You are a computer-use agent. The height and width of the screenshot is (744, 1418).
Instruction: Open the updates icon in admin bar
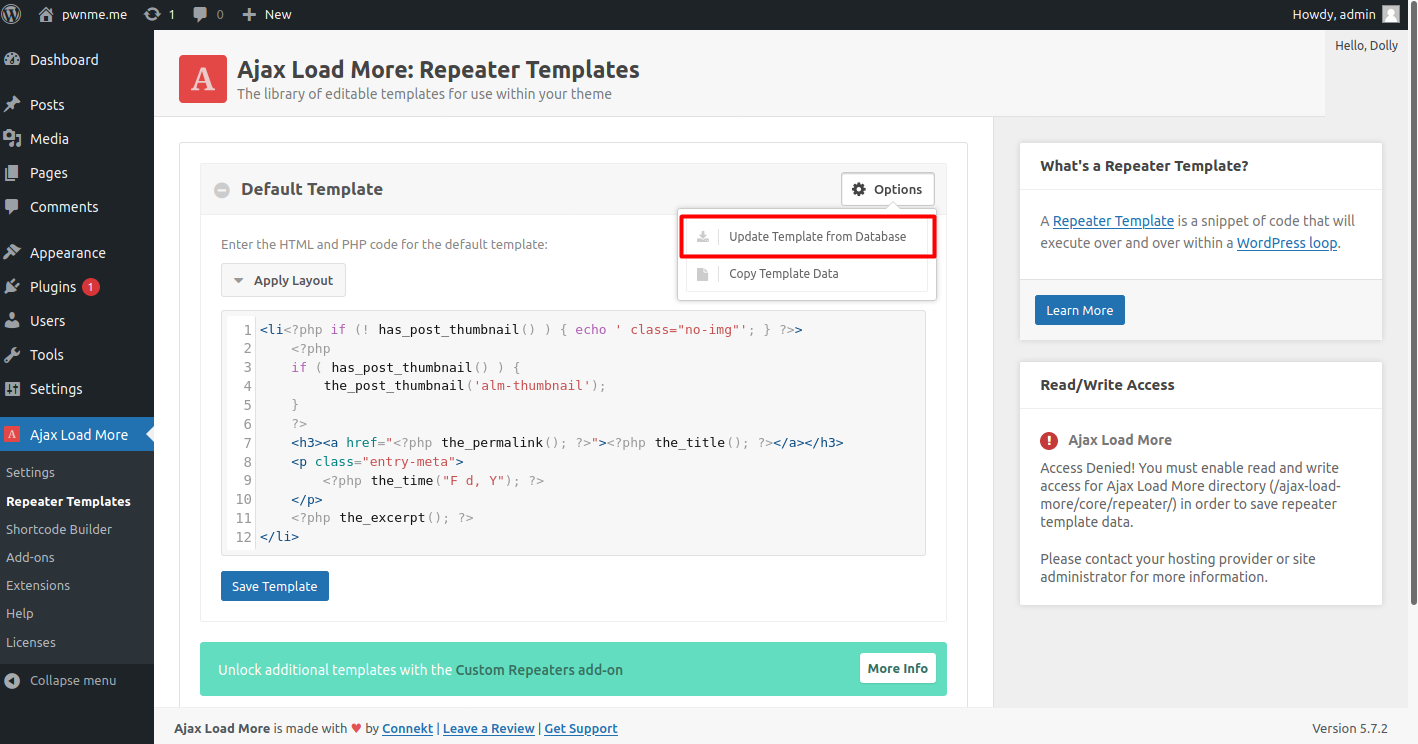point(152,14)
